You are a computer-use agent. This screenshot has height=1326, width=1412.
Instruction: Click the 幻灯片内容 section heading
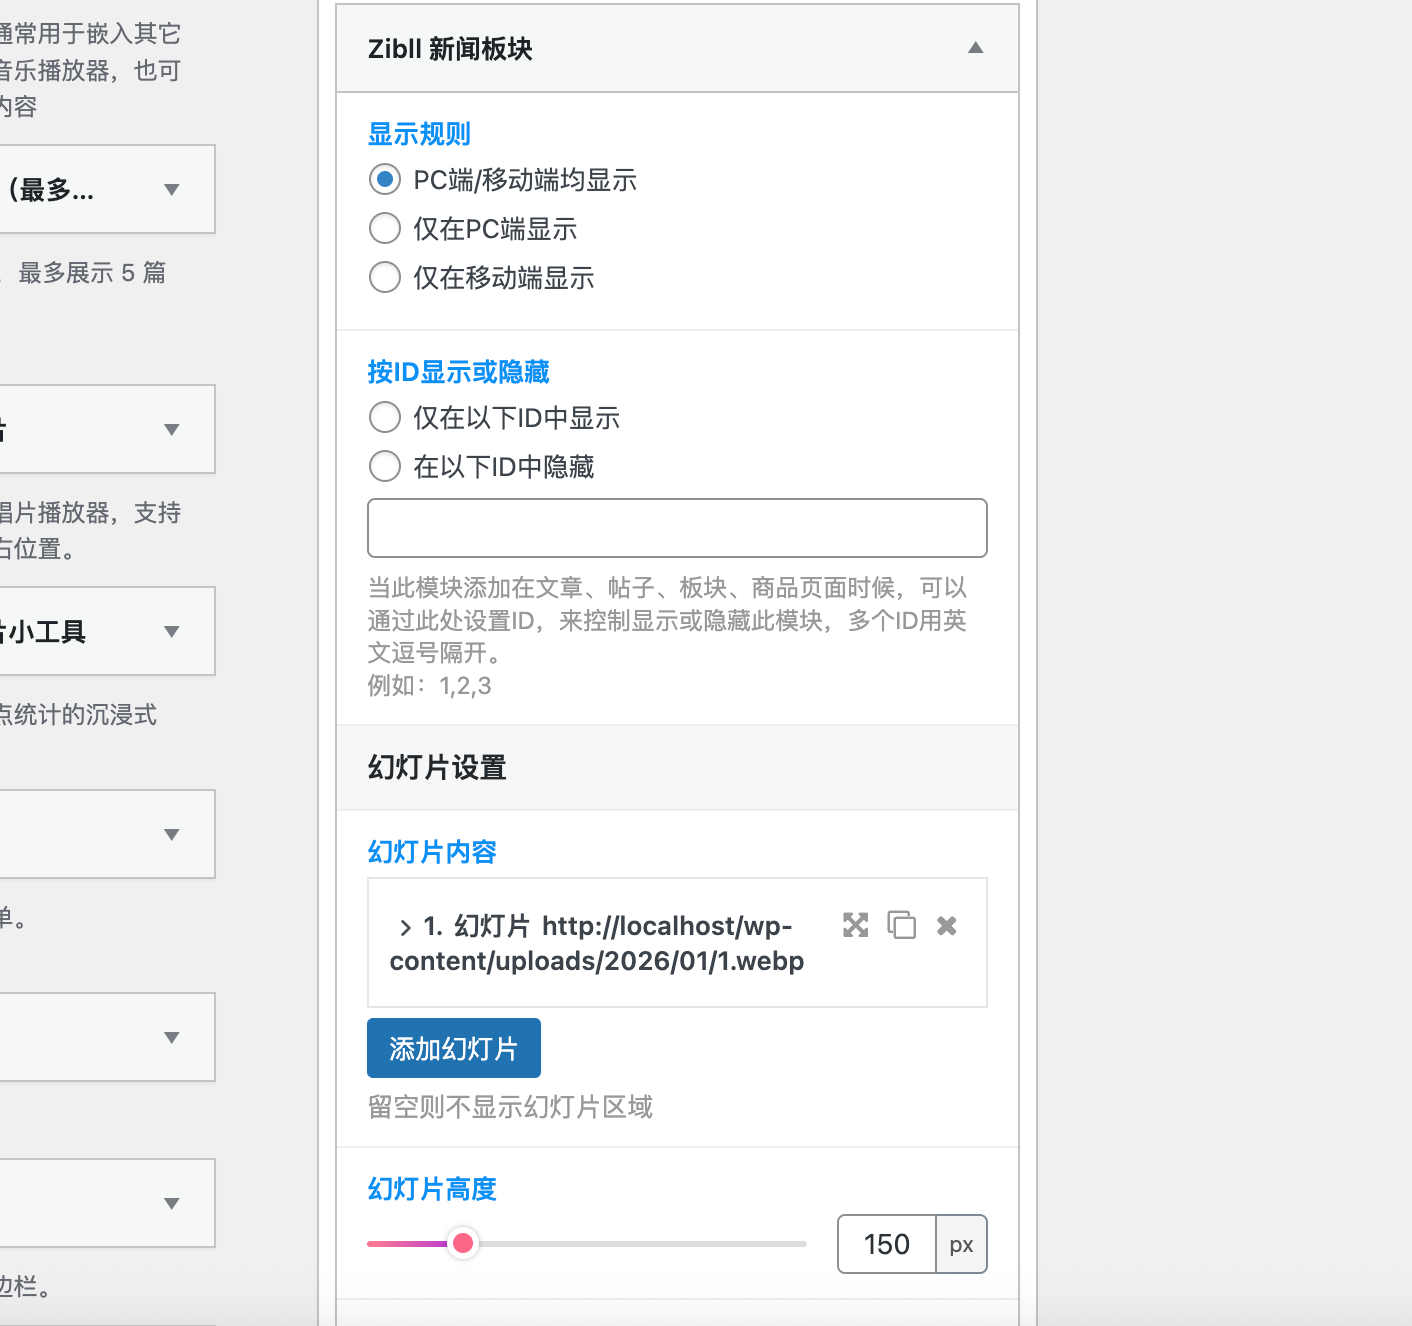431,852
